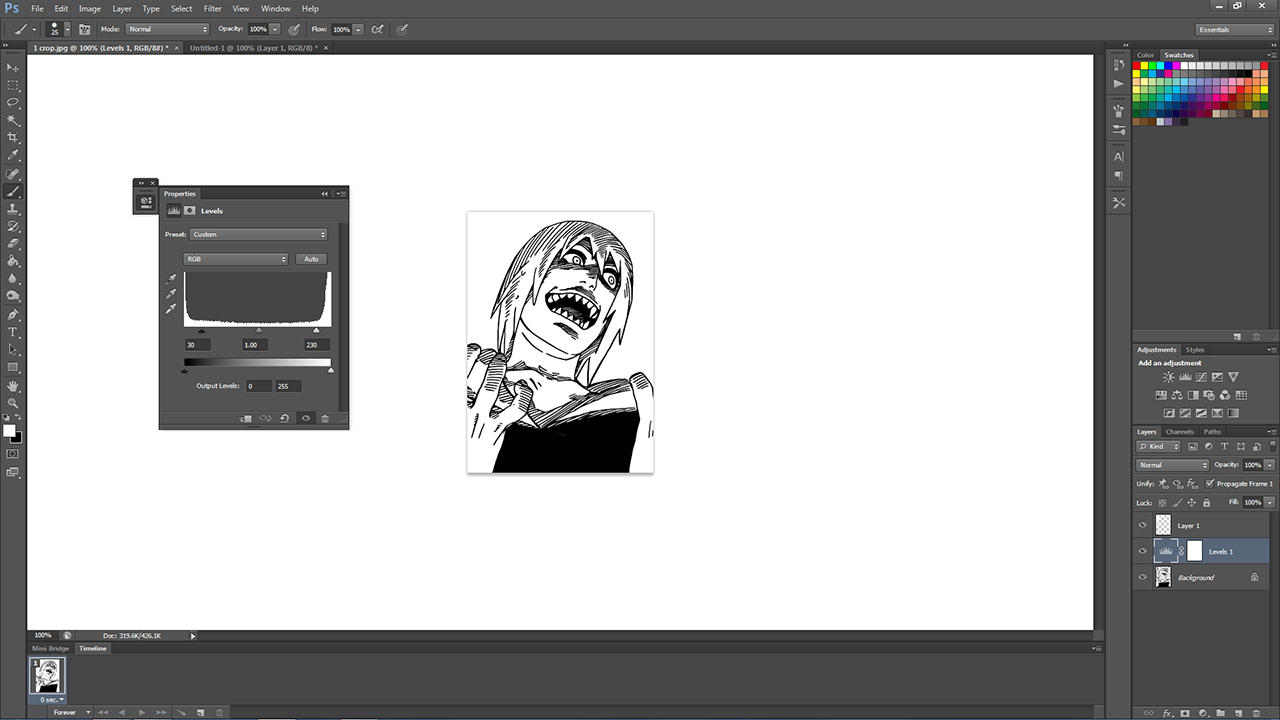This screenshot has height=720, width=1280.
Task: Toggle lock all for the layer
Action: point(1207,502)
